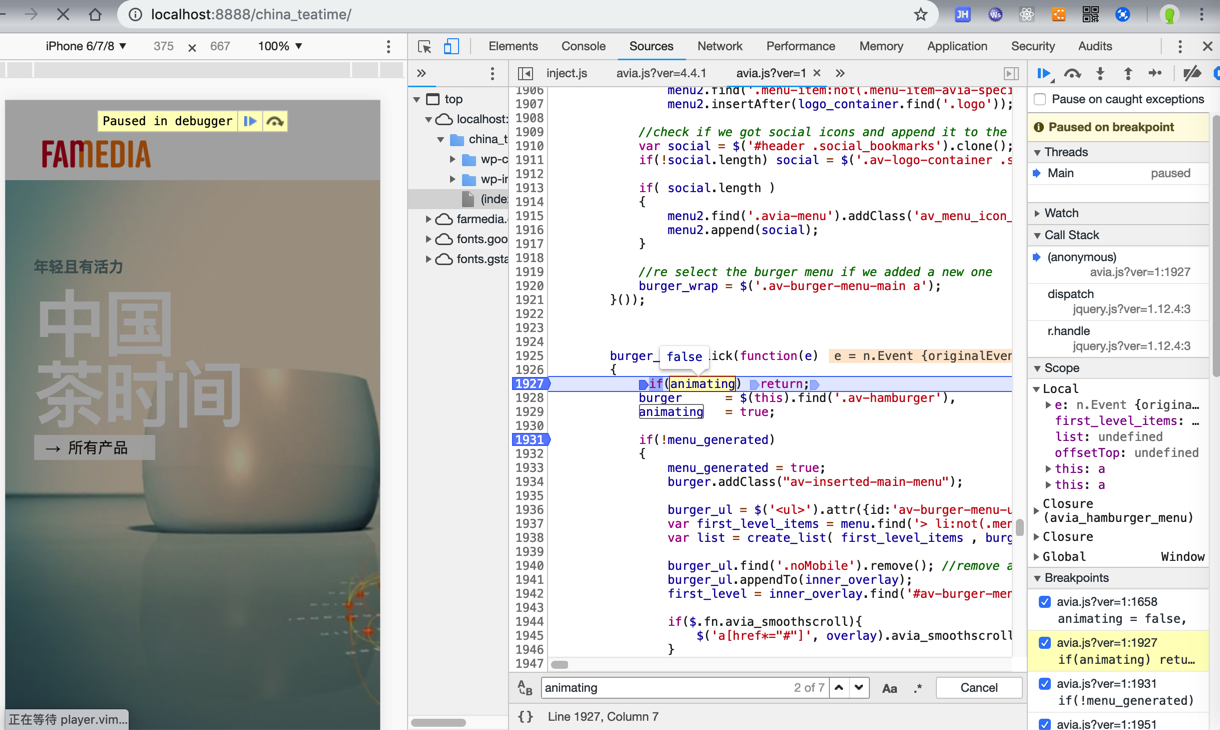Click the Deactivate breakpoints icon
The width and height of the screenshot is (1220, 730).
pos(1191,74)
